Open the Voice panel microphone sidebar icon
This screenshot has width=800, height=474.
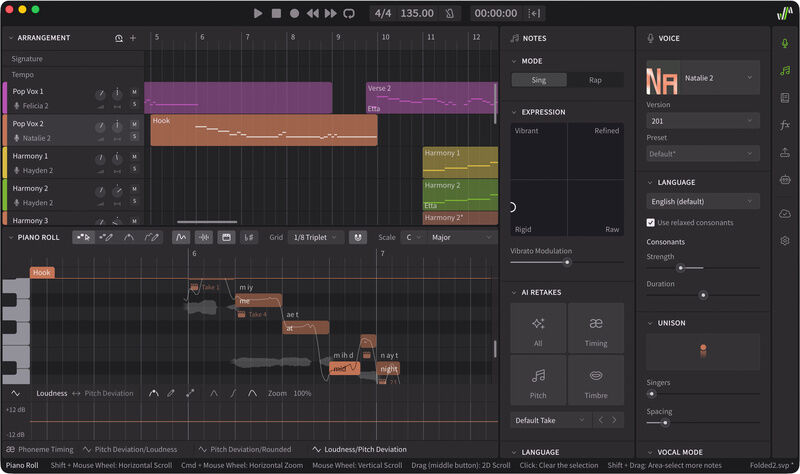[785, 43]
